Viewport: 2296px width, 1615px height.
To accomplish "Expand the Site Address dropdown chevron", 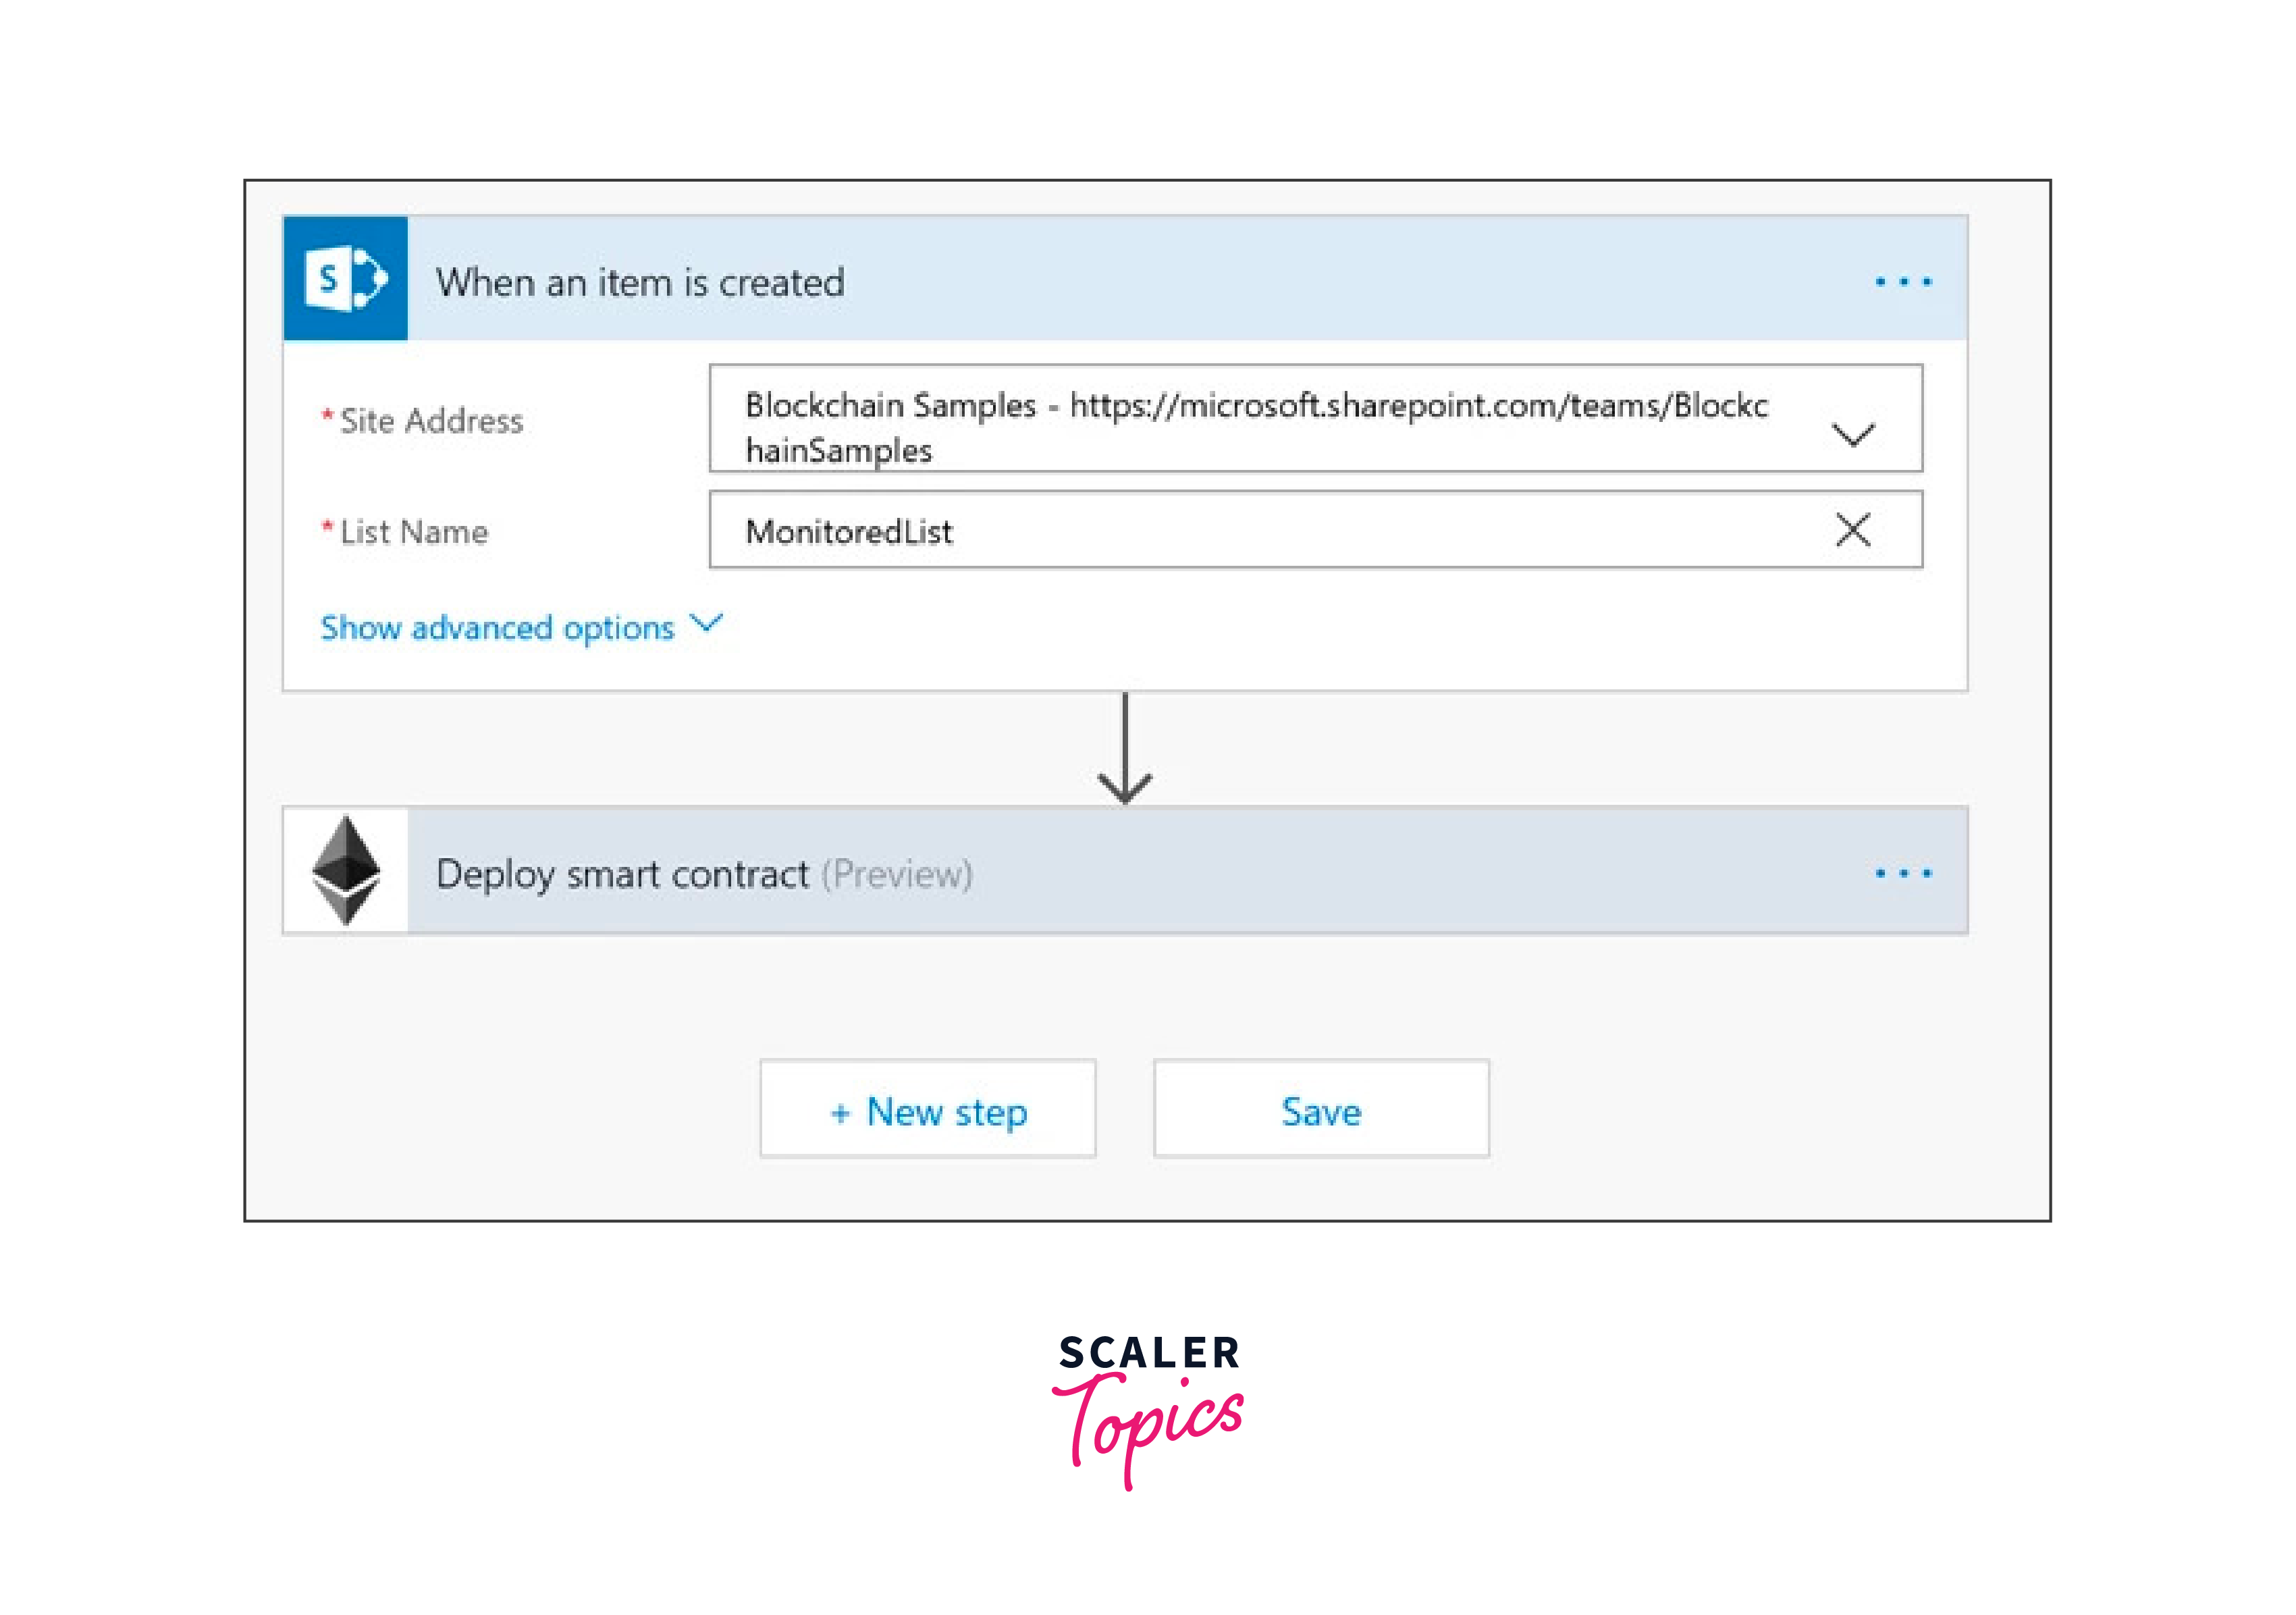I will pyautogui.click(x=1852, y=434).
